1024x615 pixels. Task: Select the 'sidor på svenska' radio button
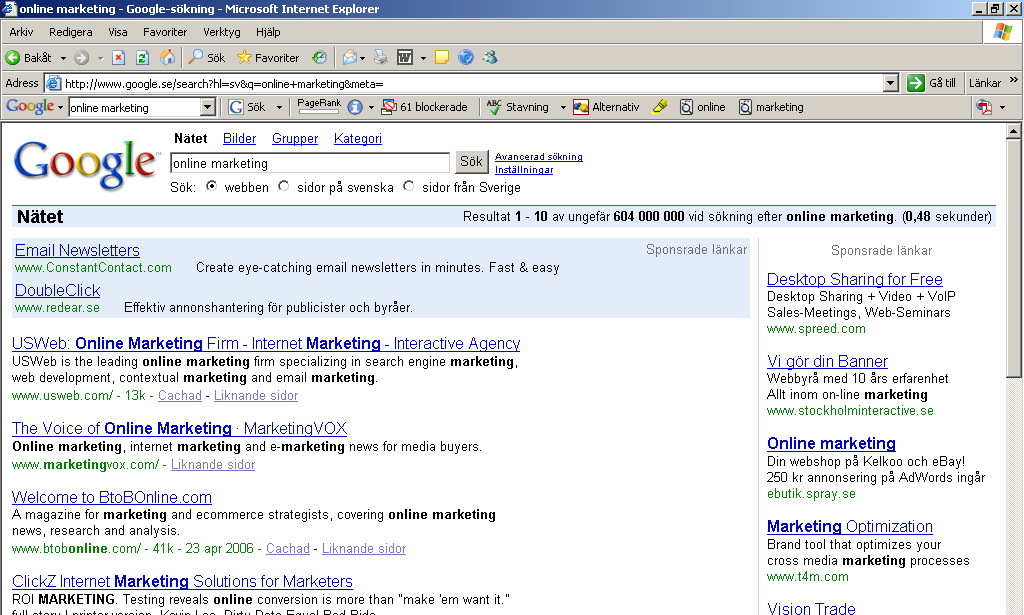(x=283, y=186)
